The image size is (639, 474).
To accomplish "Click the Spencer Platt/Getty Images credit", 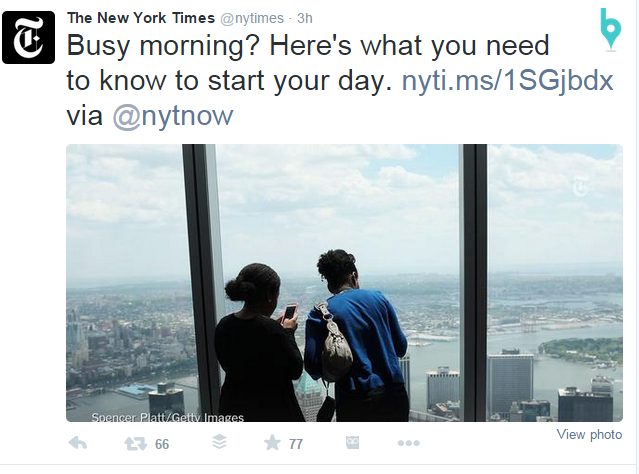I will tap(167, 418).
